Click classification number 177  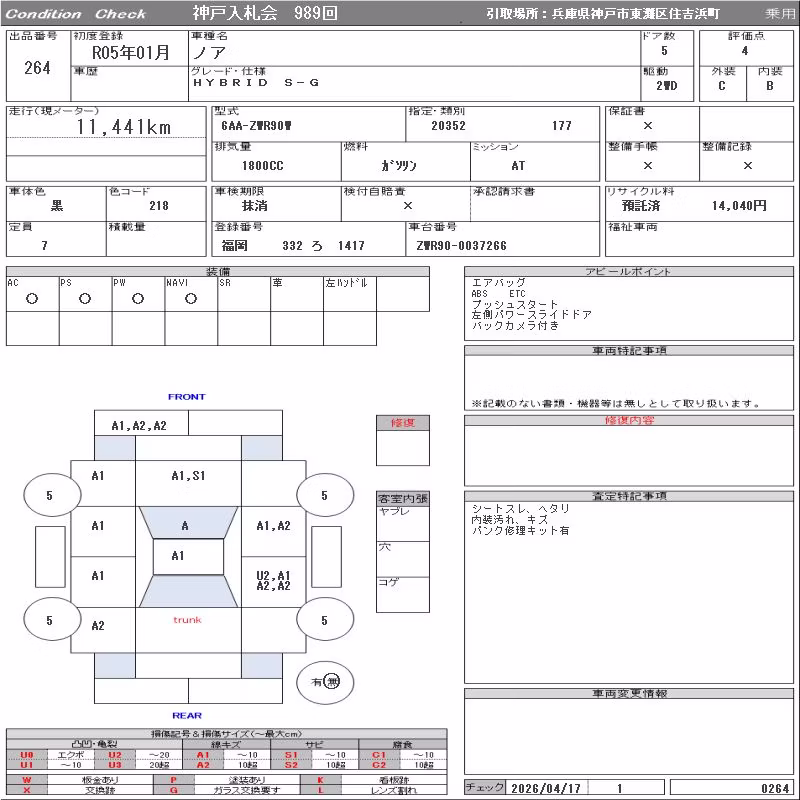coord(562,126)
